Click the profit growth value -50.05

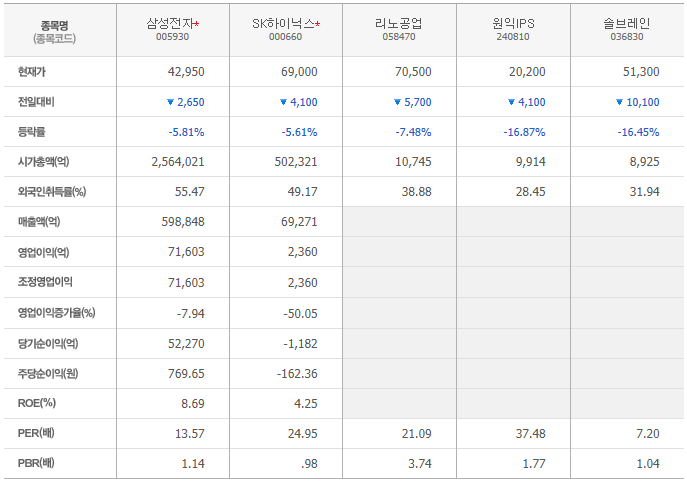pos(300,314)
